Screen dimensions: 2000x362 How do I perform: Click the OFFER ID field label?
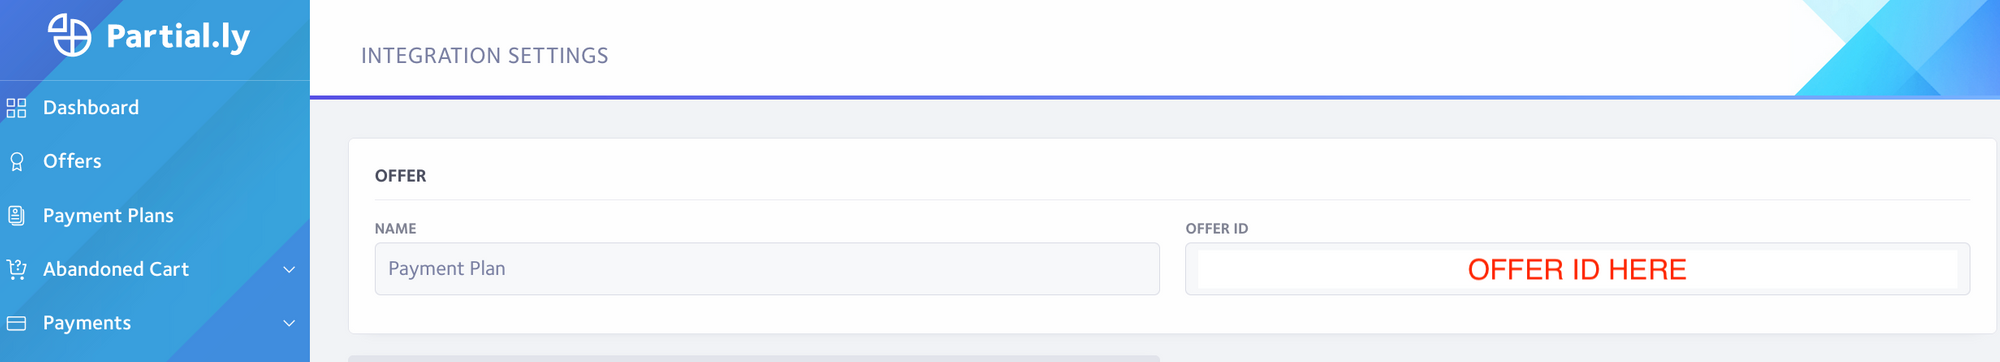1217,229
